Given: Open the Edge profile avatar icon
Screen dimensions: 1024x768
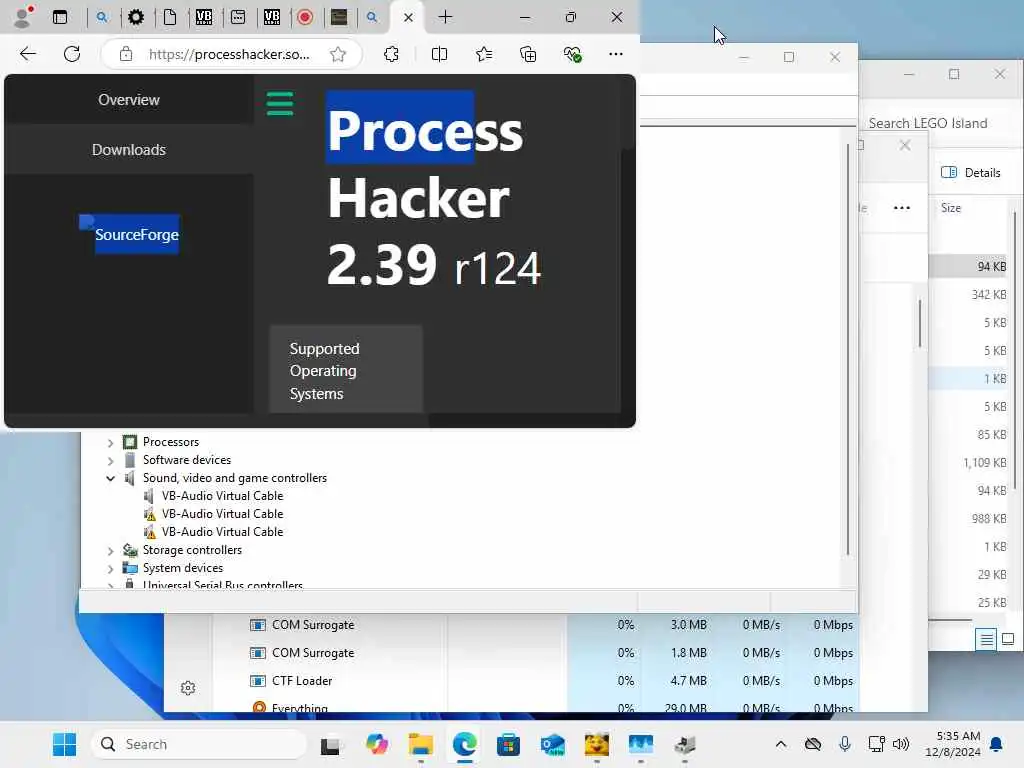Looking at the screenshot, I should tap(24, 17).
